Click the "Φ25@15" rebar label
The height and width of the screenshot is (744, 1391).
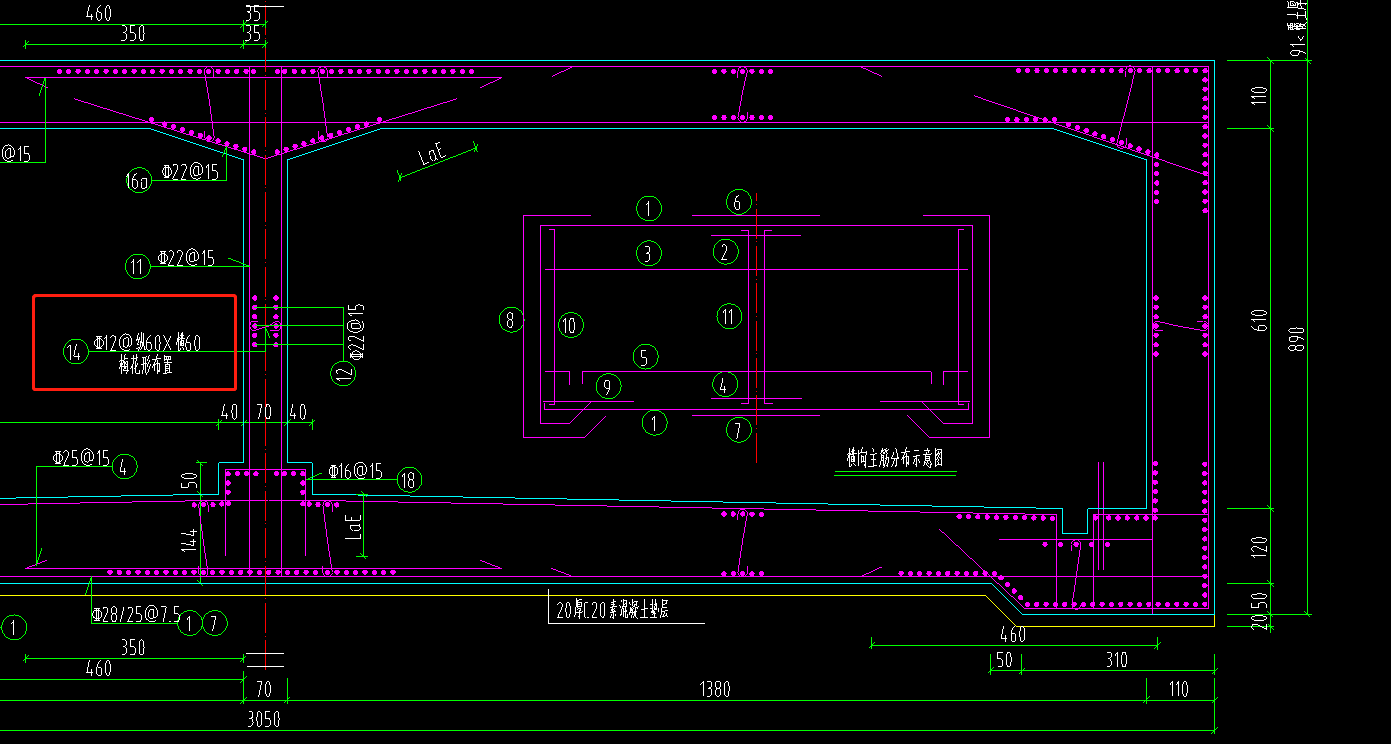[81, 458]
